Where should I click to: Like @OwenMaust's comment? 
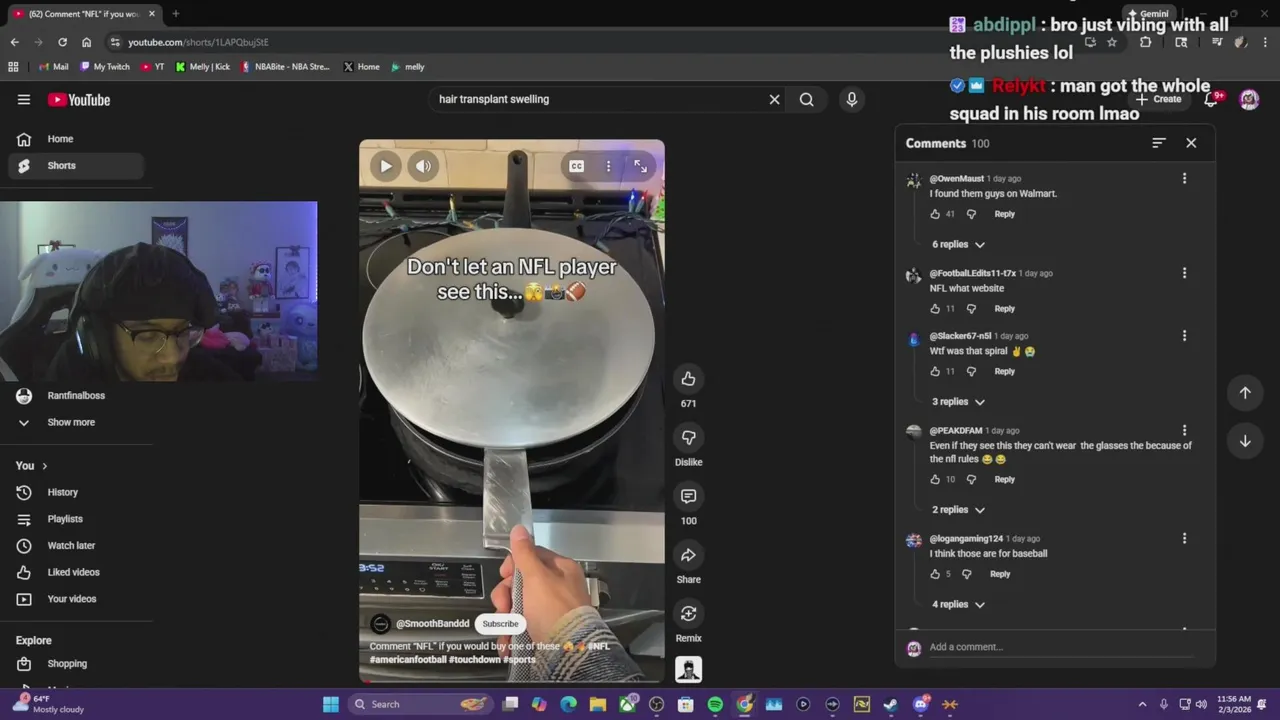935,214
